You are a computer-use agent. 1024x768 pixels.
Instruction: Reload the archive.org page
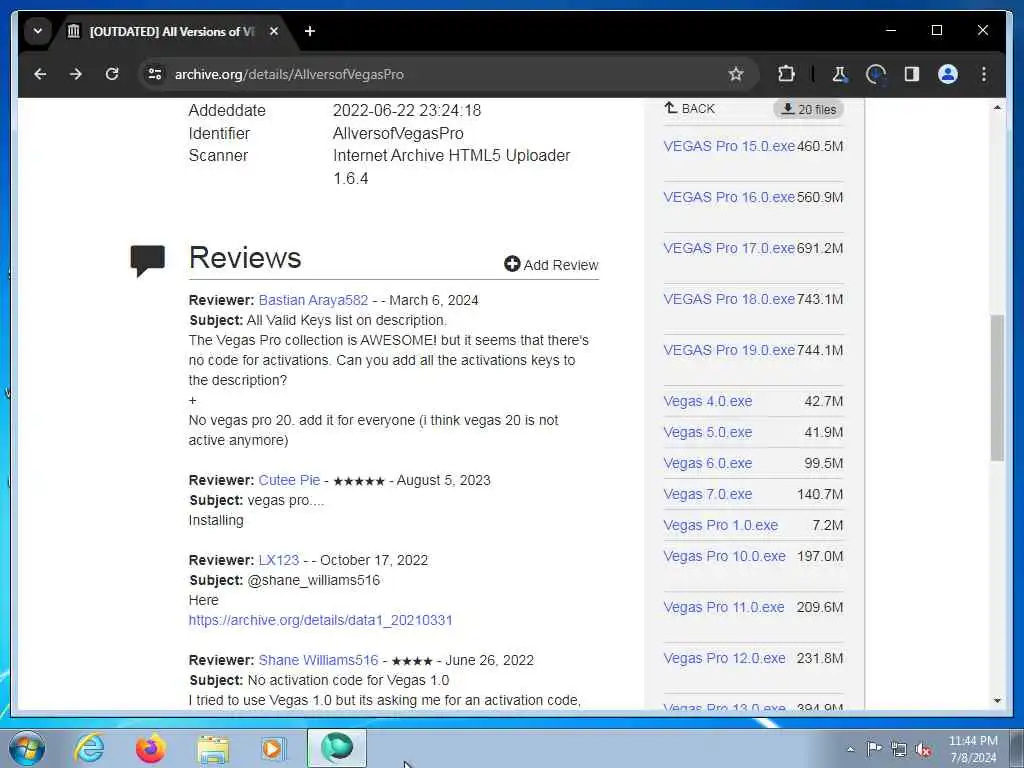point(112,74)
